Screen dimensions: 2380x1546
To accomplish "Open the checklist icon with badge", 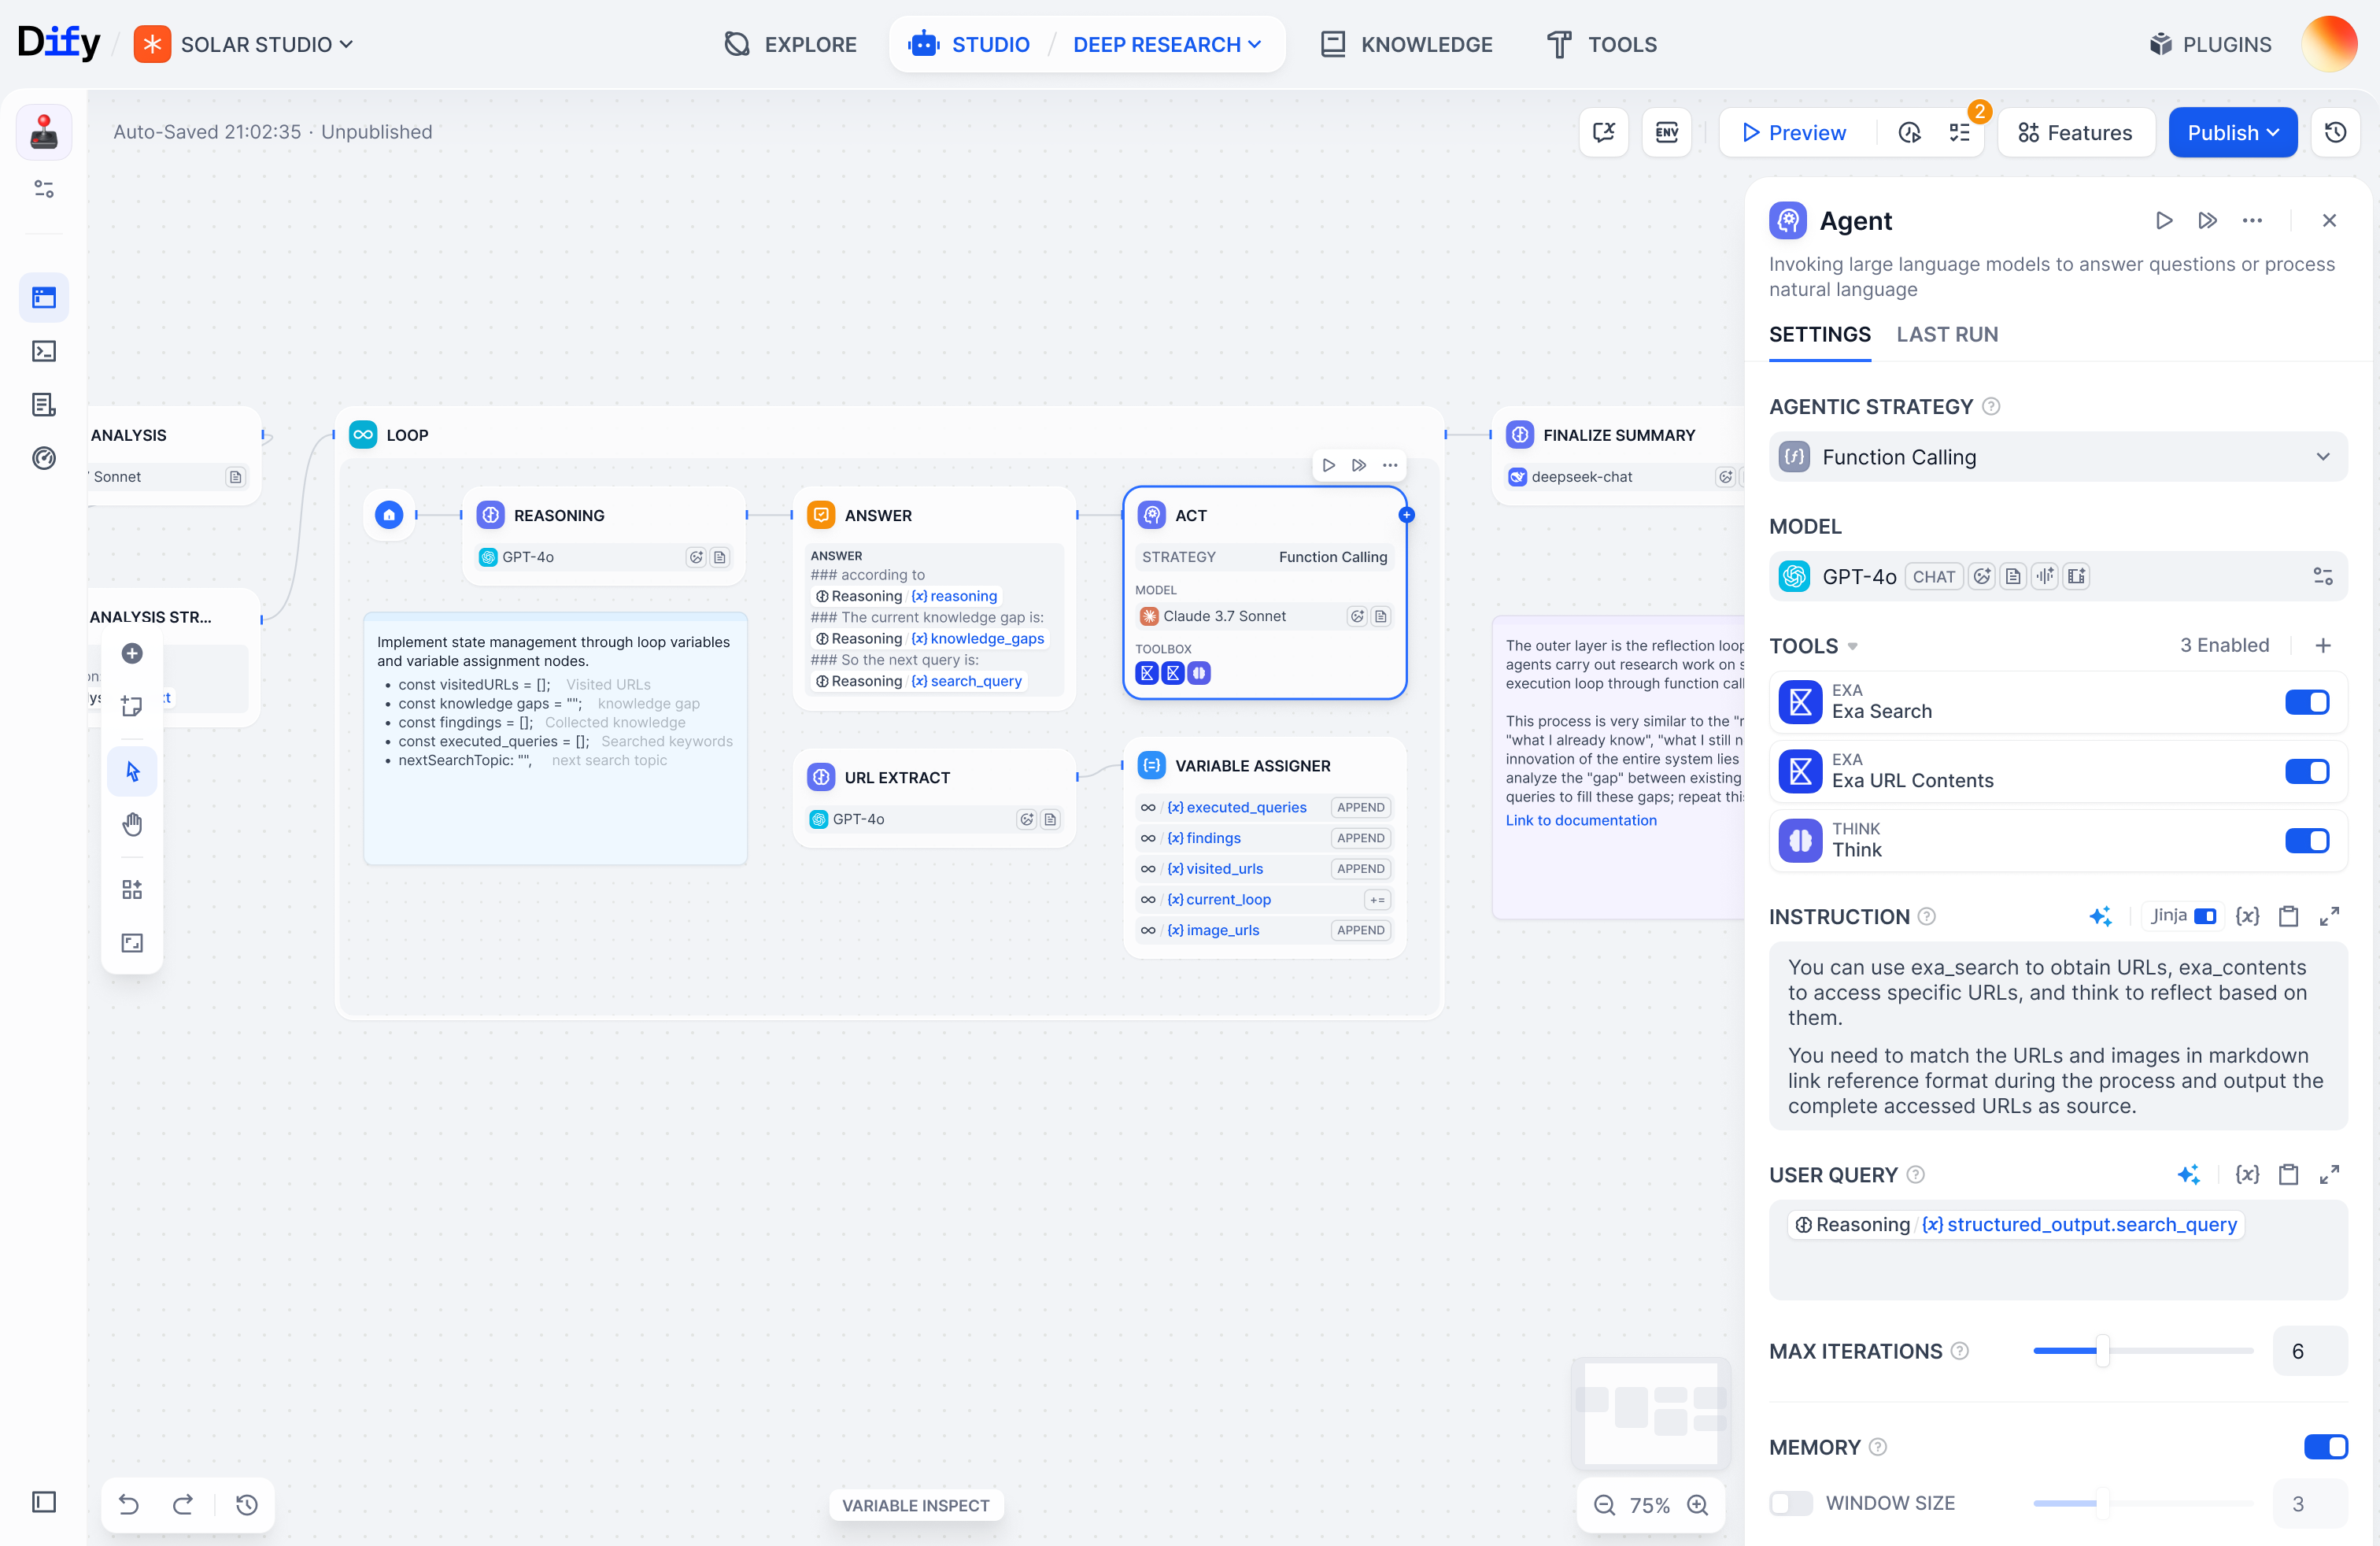I will coord(1960,132).
